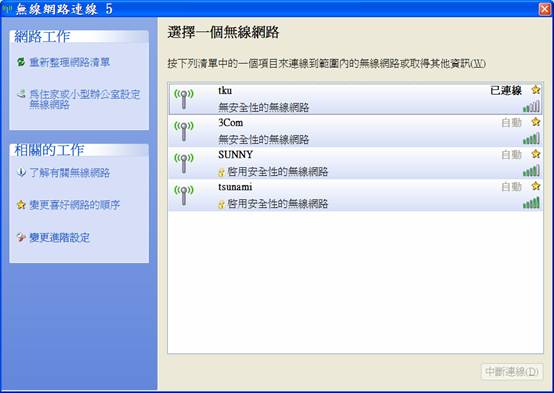Click 已連線 status on tku row

coord(506,90)
